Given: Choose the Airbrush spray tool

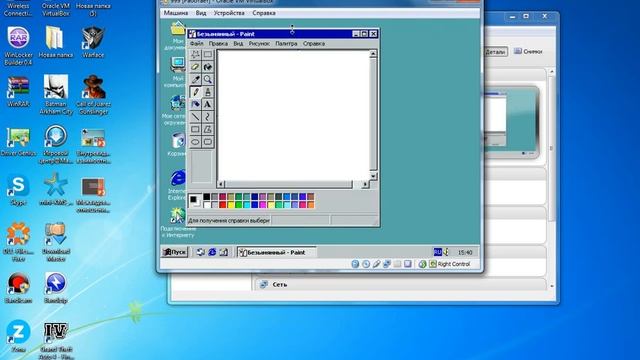Looking at the screenshot, I should pos(195,104).
